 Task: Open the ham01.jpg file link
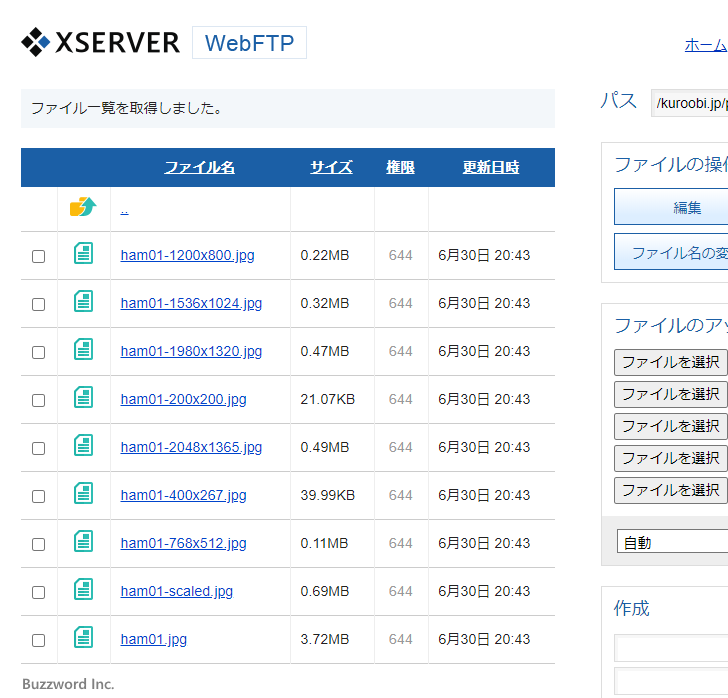[x=154, y=639]
